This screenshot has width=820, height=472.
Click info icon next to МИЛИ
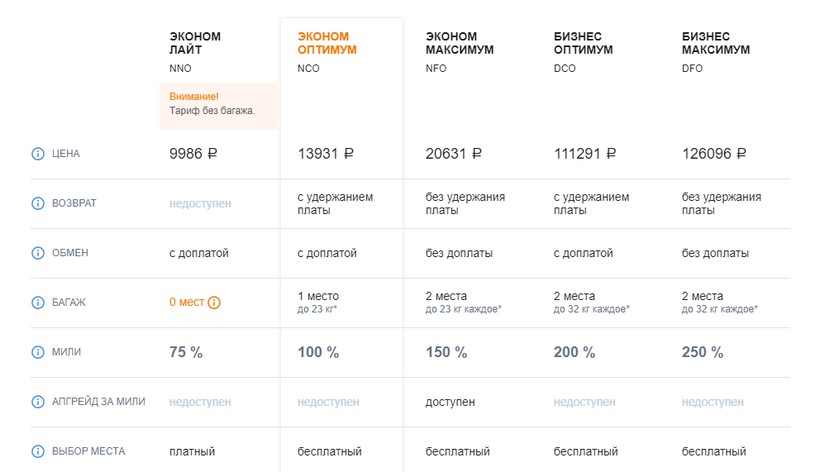tap(38, 352)
